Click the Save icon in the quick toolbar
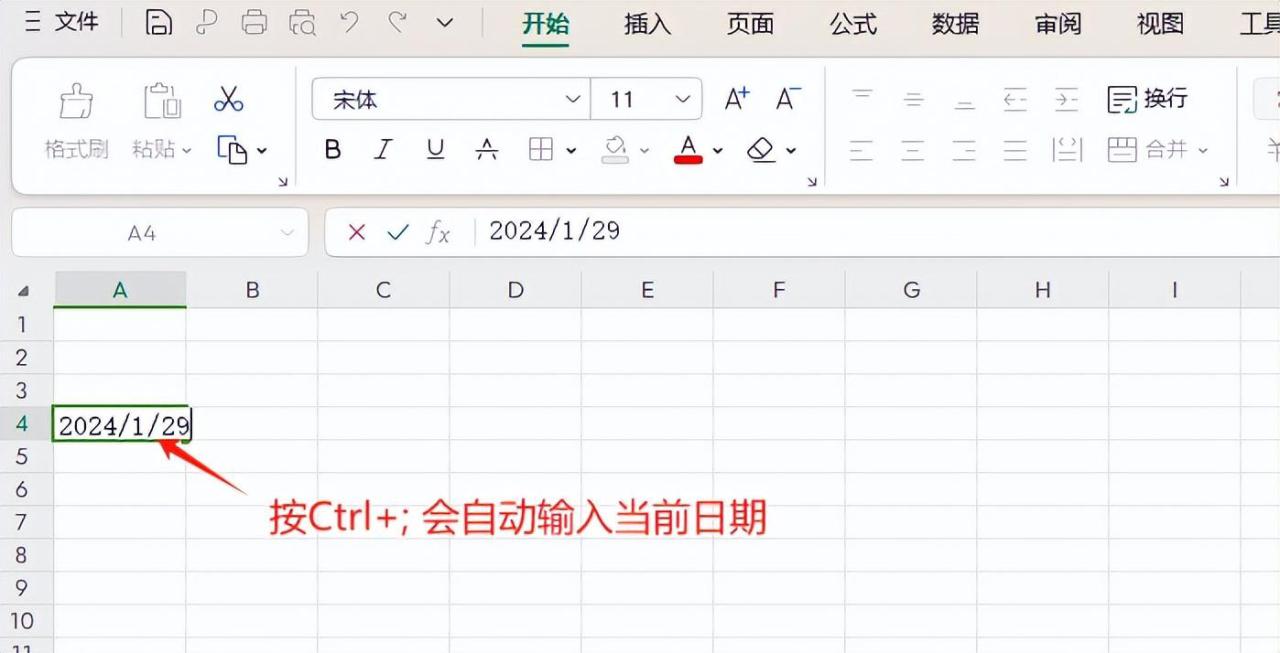This screenshot has height=653, width=1280. coord(158,22)
